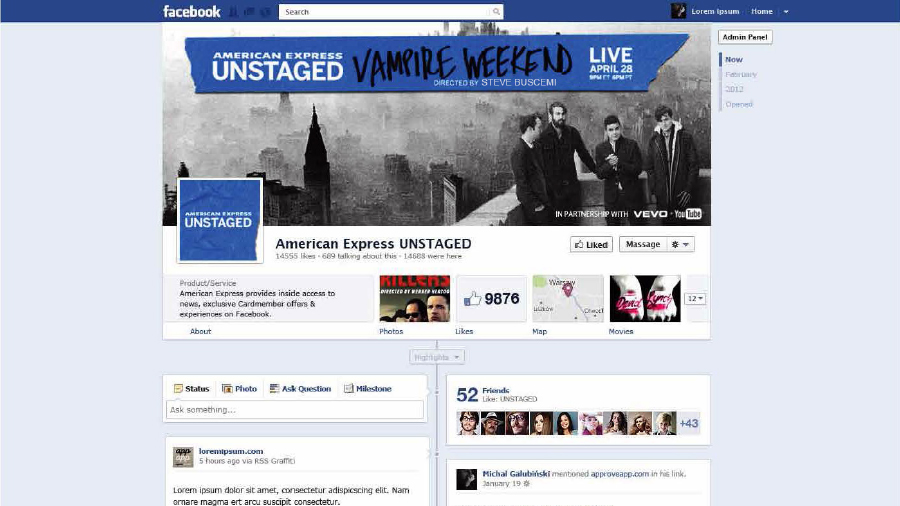
Task: Click the search magnifier icon
Action: tap(496, 11)
